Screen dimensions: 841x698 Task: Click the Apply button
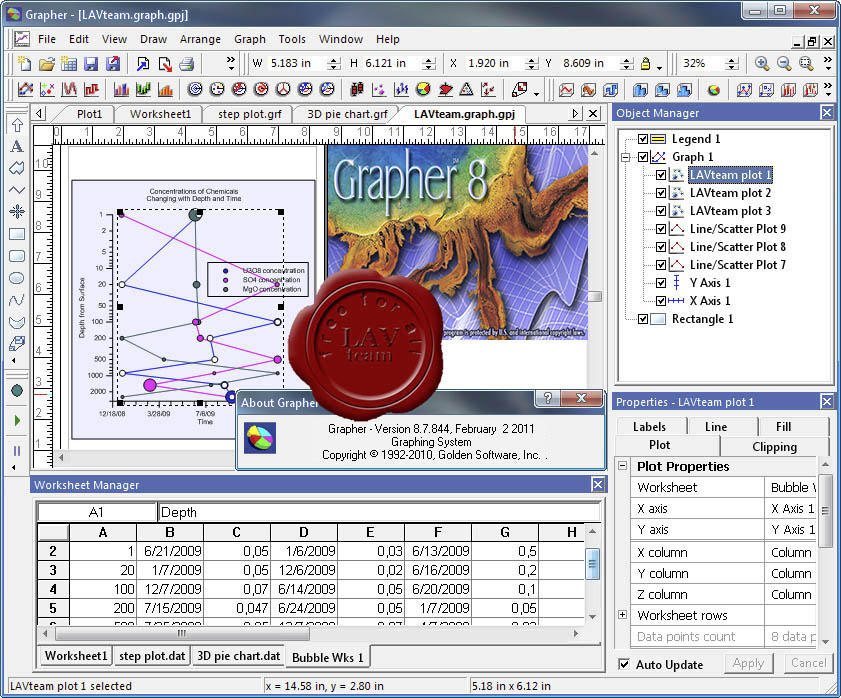(x=748, y=663)
